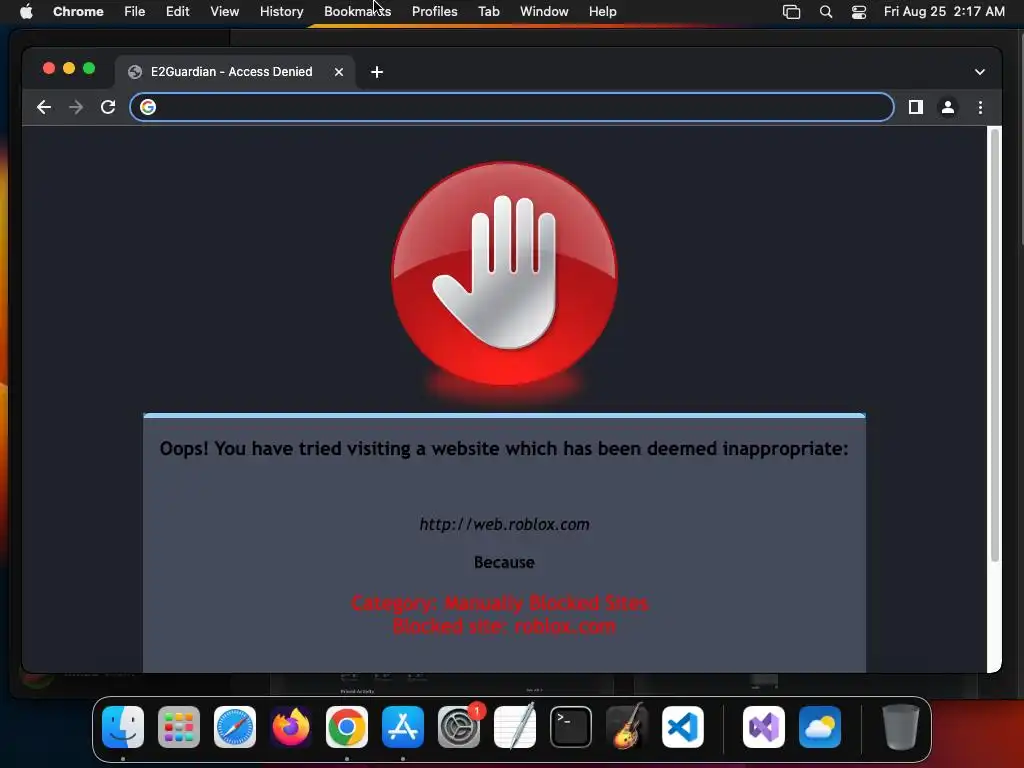Click Chrome icon in the Dock
The image size is (1024, 768).
click(x=347, y=727)
